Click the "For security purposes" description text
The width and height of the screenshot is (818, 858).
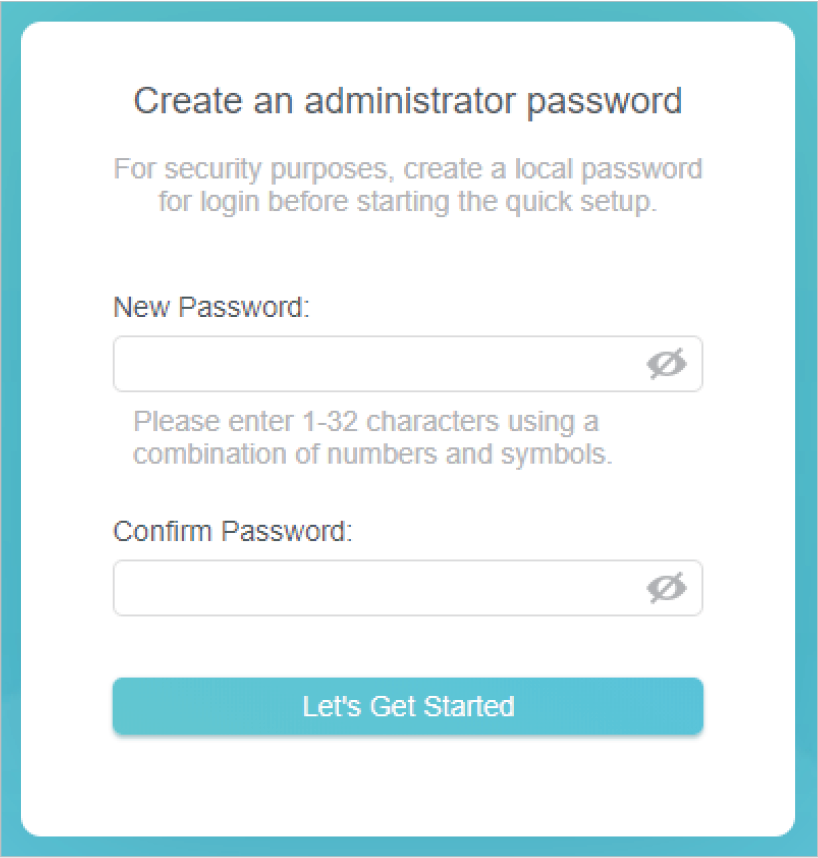(408, 168)
